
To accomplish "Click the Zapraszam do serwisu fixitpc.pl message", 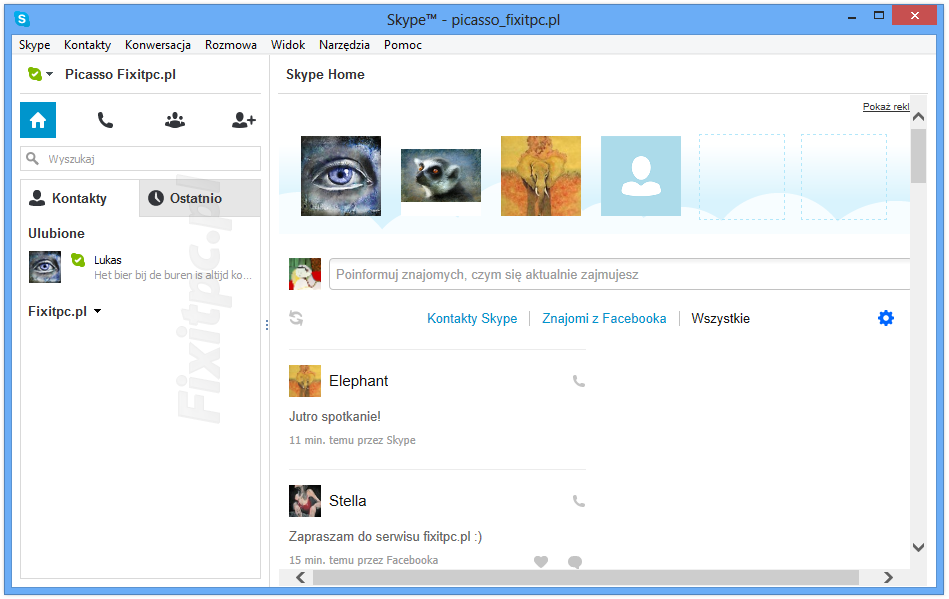I will tap(385, 537).
